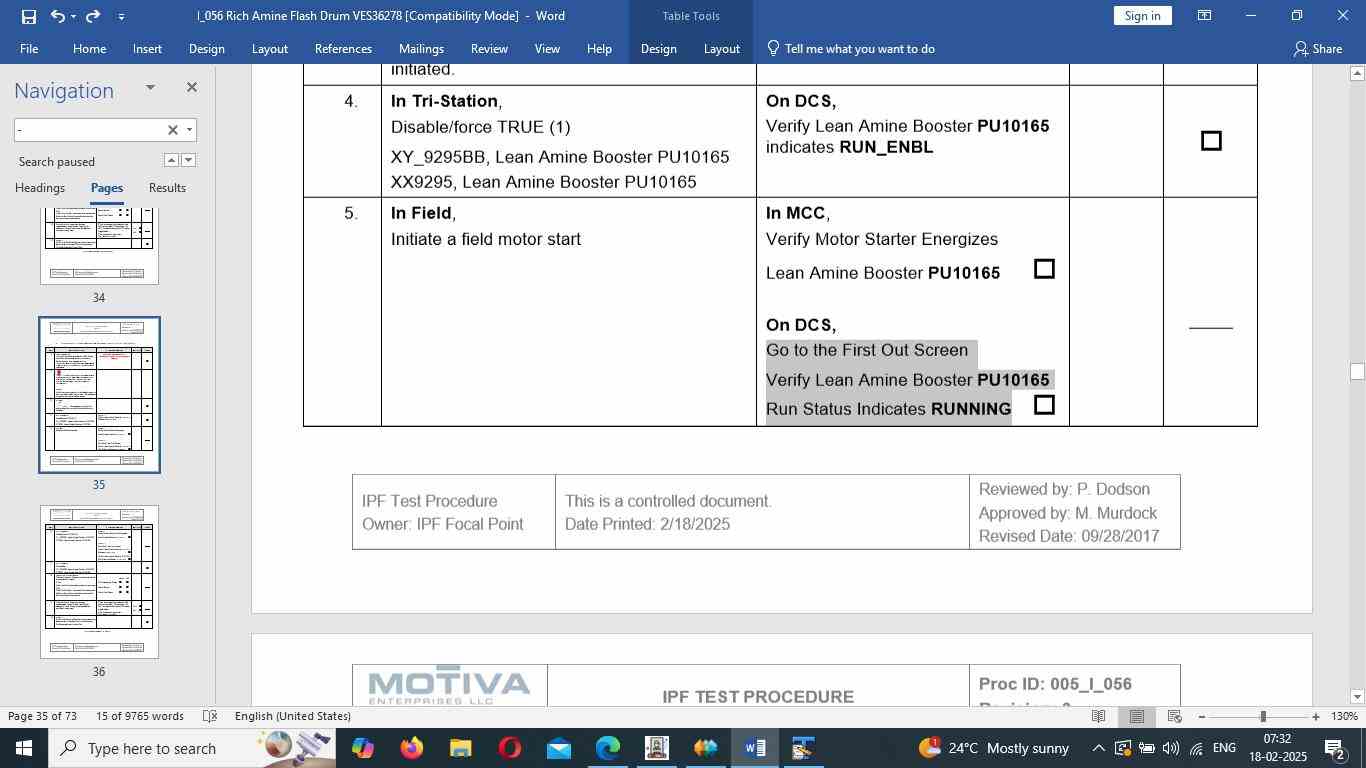Redo the last action

tap(93, 16)
